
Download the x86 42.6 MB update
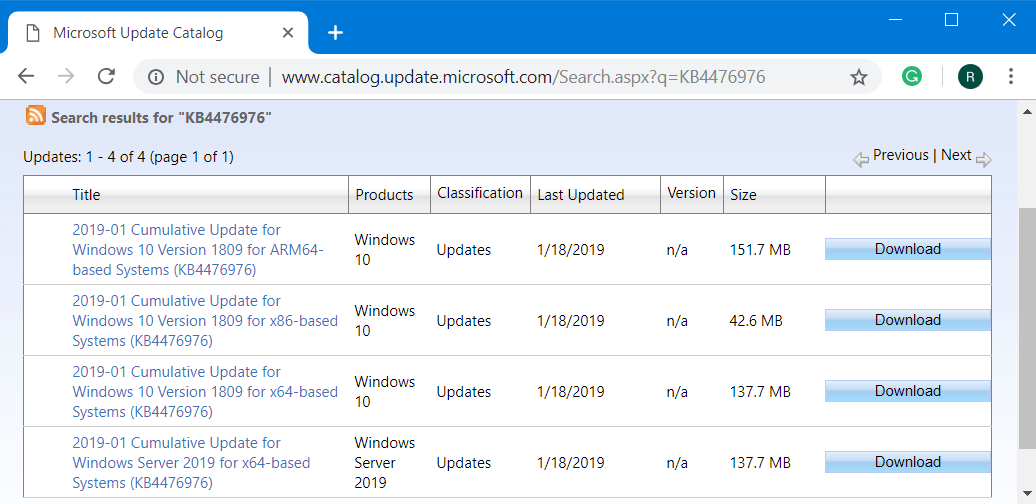click(908, 320)
